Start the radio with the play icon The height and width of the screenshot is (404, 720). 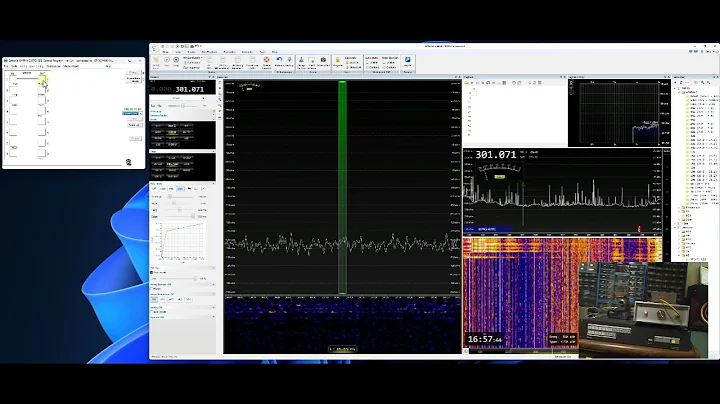167,60
